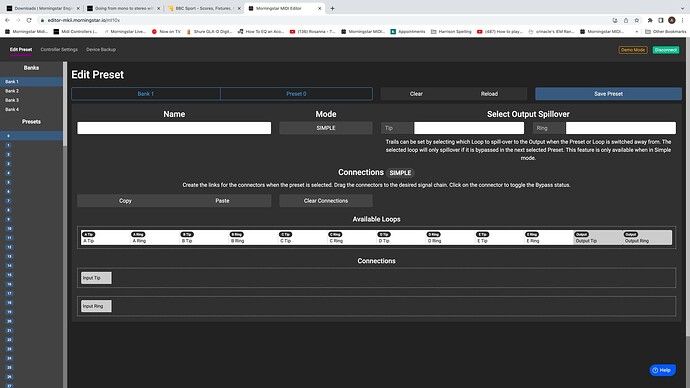This screenshot has height=388, width=690.
Task: Open the Device Backup tab
Action: (101, 50)
